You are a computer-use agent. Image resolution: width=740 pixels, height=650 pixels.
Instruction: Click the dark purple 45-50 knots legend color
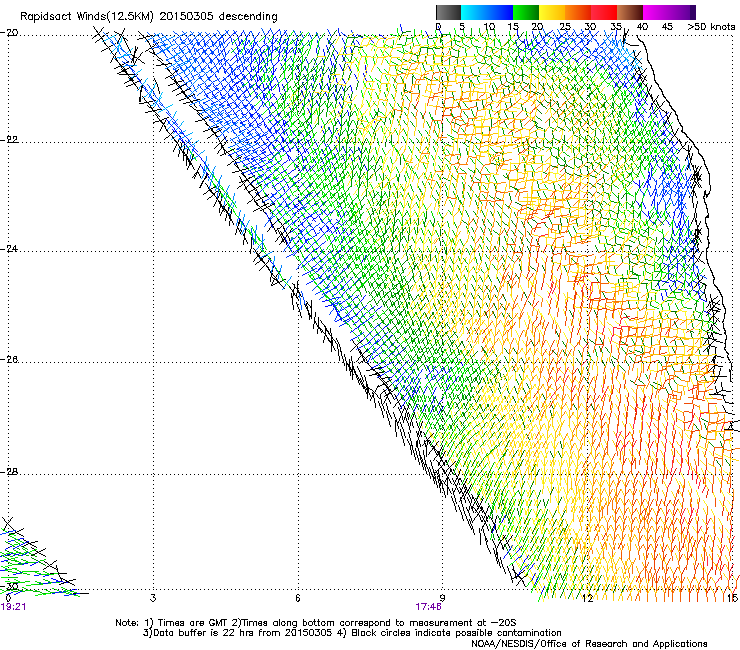(x=682, y=12)
